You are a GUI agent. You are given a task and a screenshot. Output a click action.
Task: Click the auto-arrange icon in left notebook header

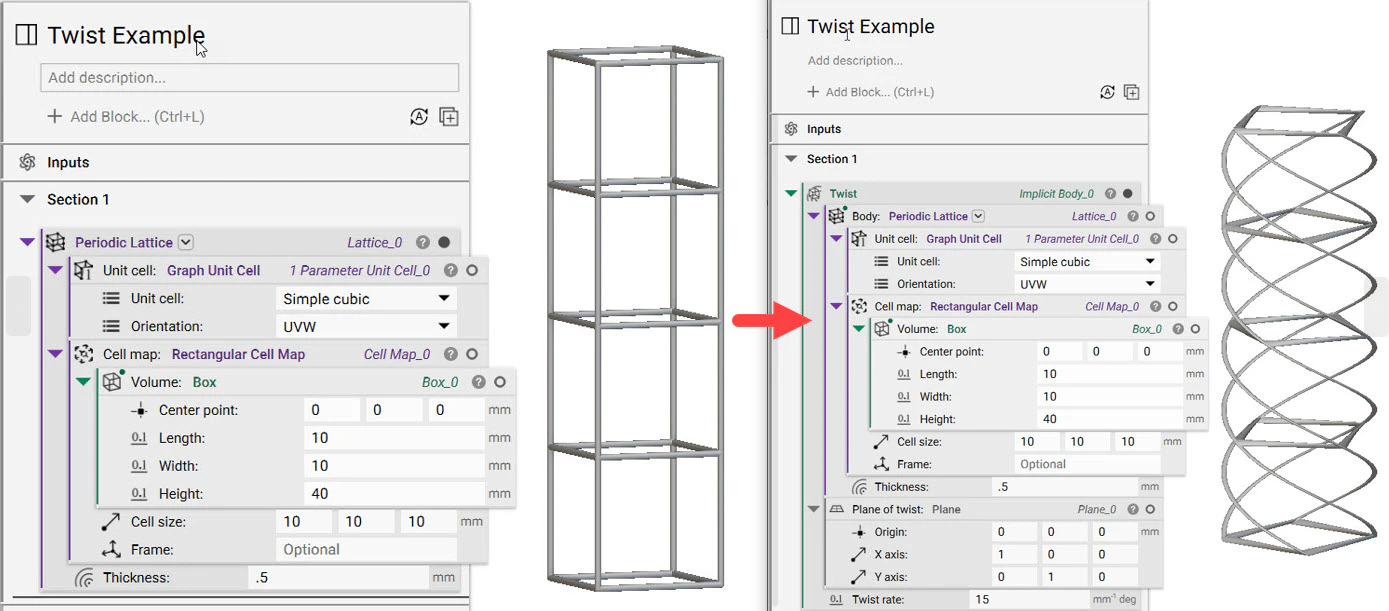419,117
